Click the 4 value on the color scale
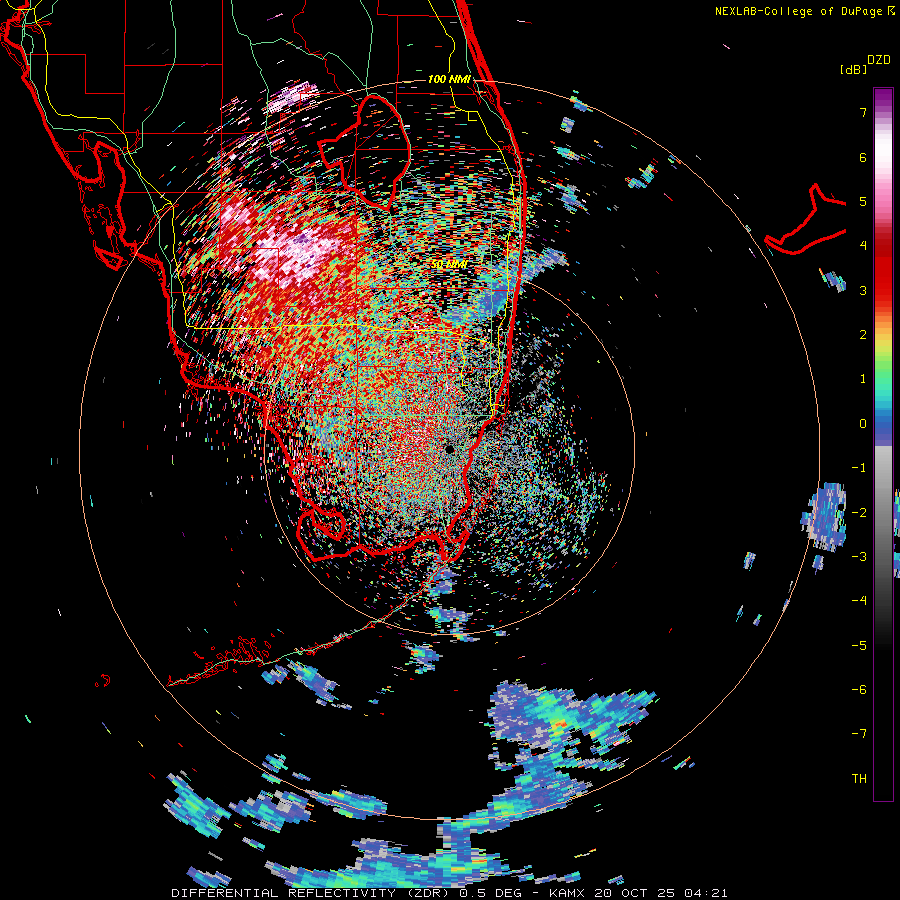Screen dimensions: 900x900 click(863, 246)
